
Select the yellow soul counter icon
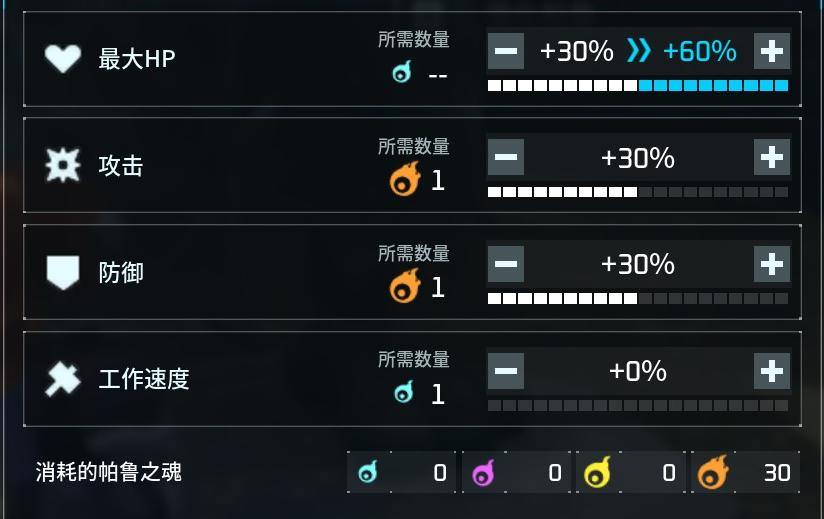pos(598,473)
